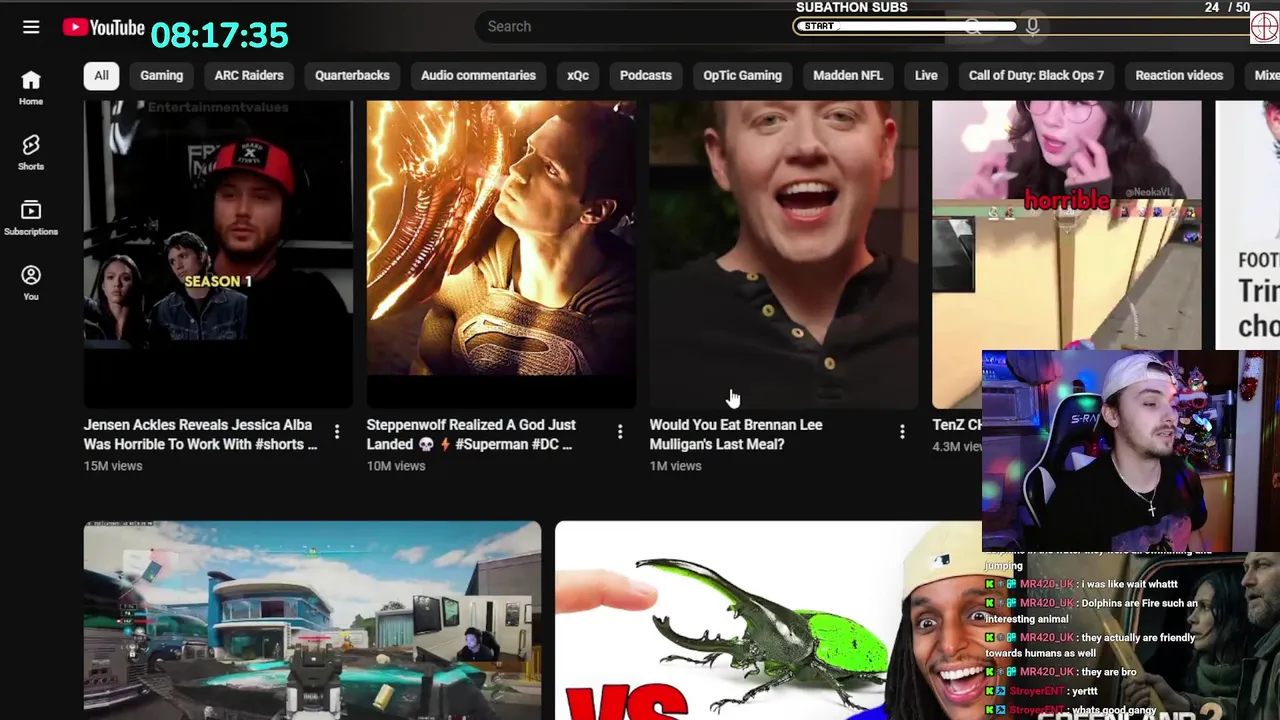This screenshot has height=720, width=1280.
Task: Select the xQc filter chip
Action: [x=578, y=75]
